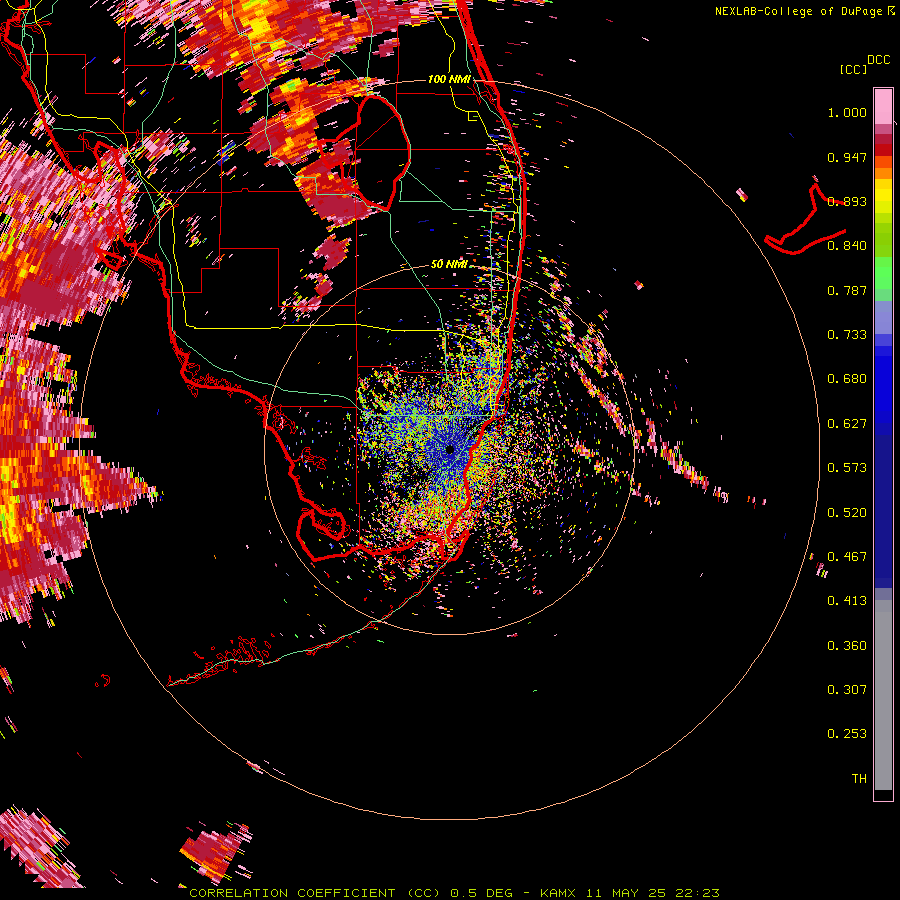Click the 50 NMI range ring label

(449, 264)
